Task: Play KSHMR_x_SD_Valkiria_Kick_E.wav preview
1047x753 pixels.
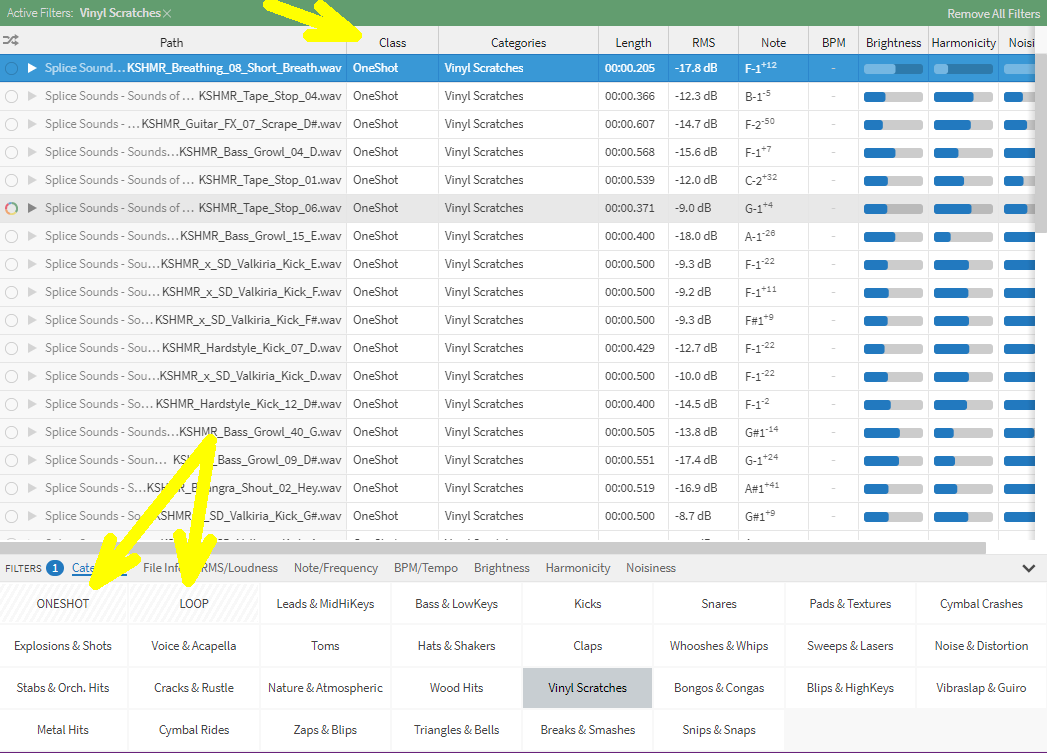Action: coord(31,264)
